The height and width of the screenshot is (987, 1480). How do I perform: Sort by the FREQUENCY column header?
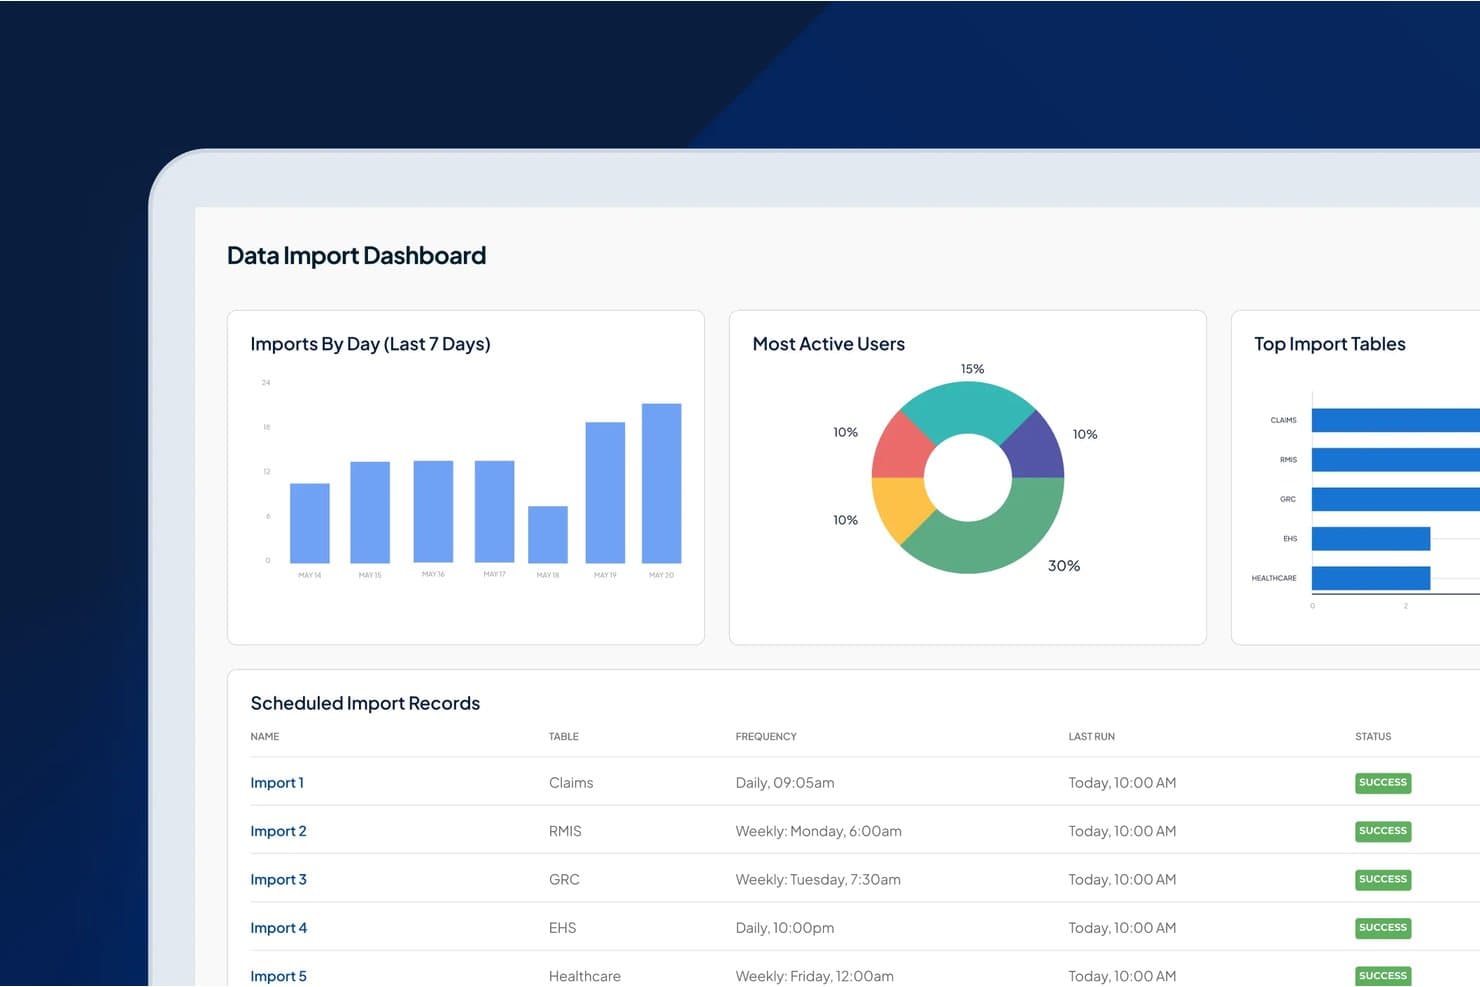766,737
